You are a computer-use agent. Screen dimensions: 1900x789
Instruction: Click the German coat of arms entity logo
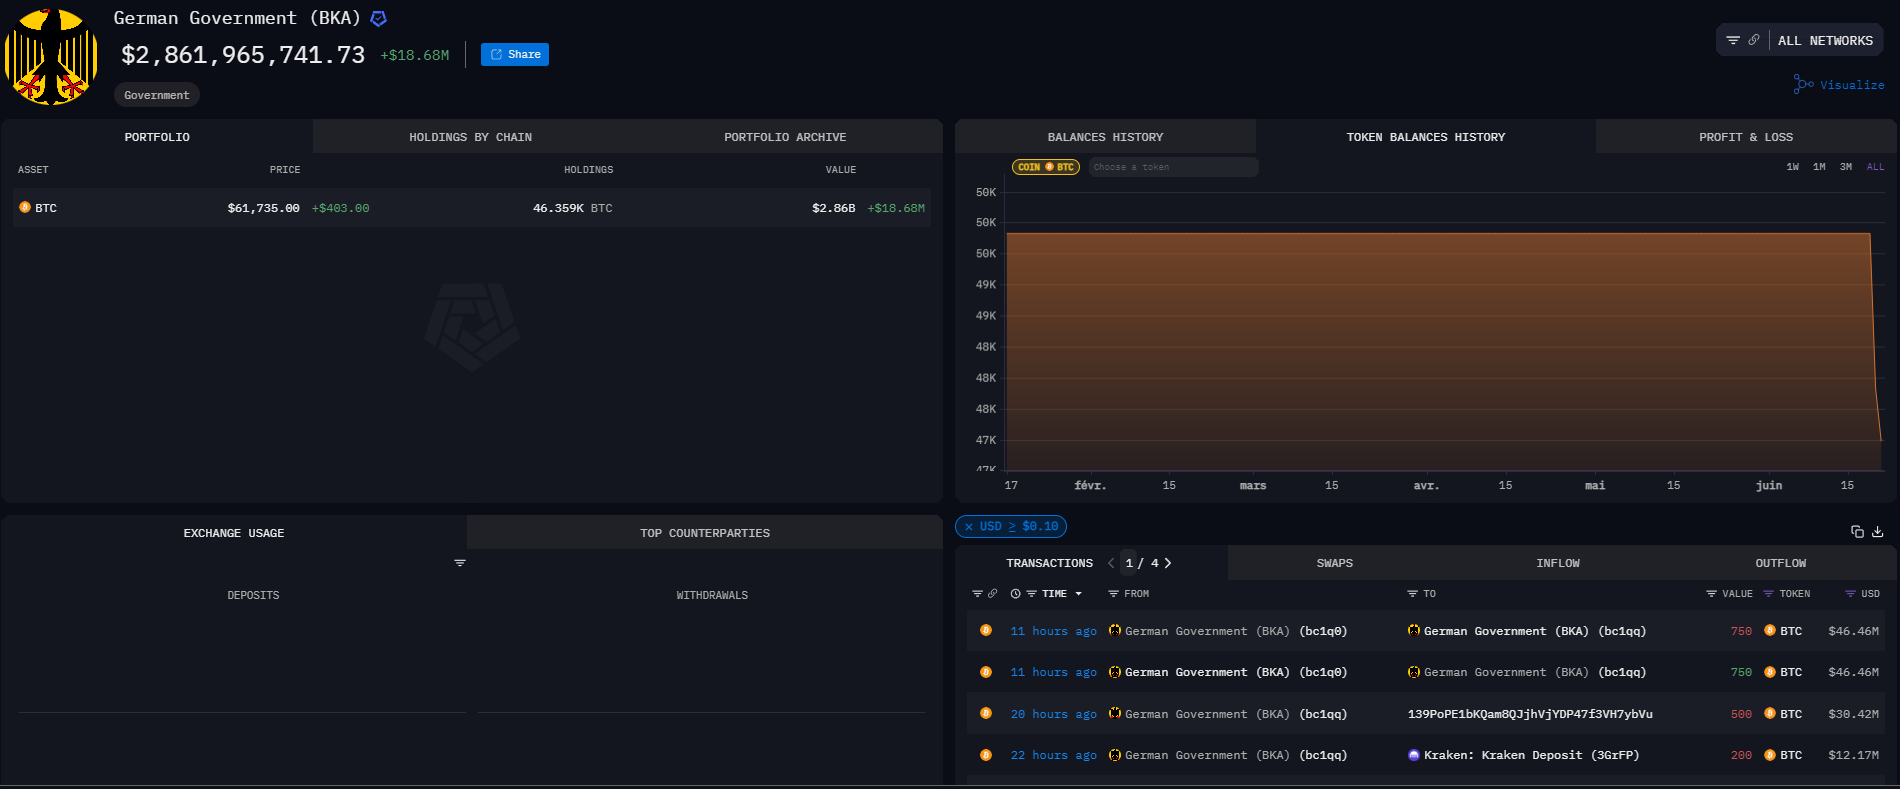tap(51, 57)
